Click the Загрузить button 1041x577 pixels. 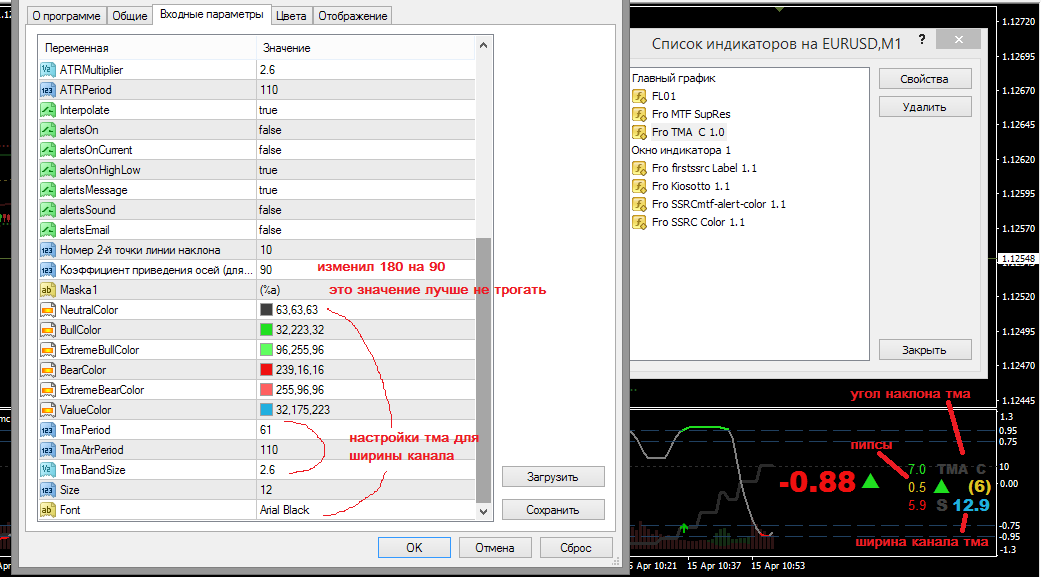[553, 477]
